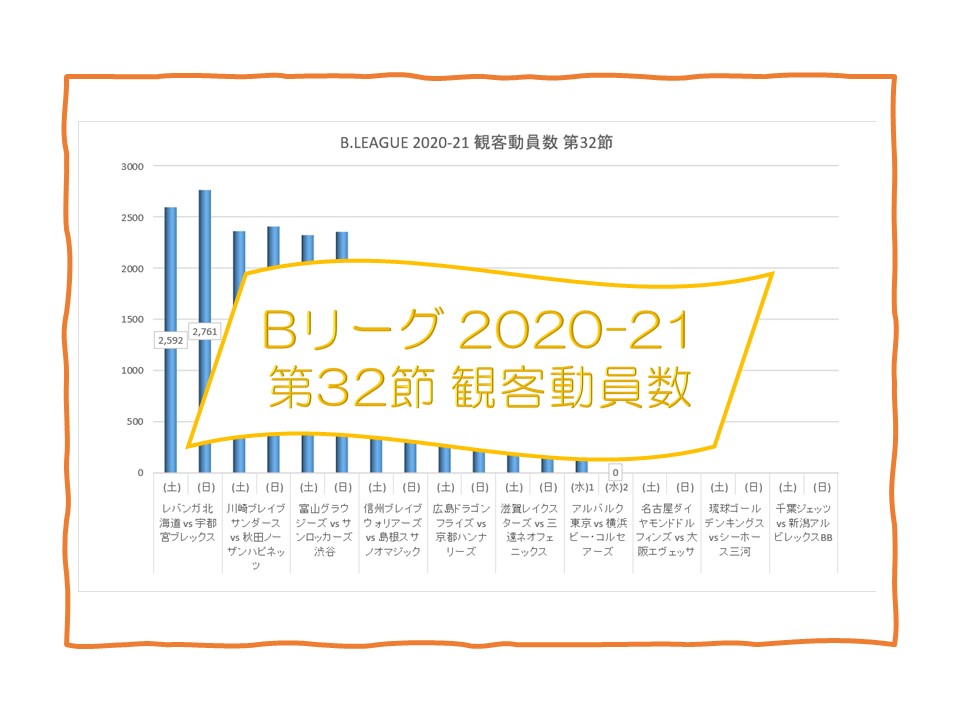Click (日) label above 広島ドラゴンフライズ matchup

[x=480, y=487]
